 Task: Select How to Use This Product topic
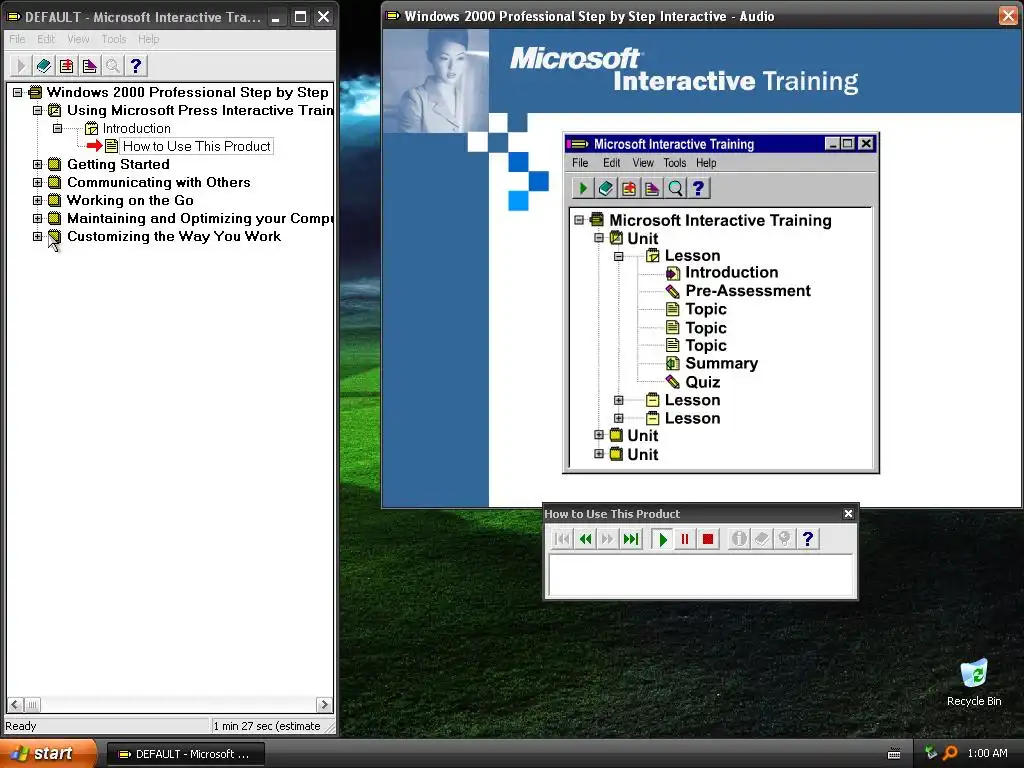pos(197,146)
